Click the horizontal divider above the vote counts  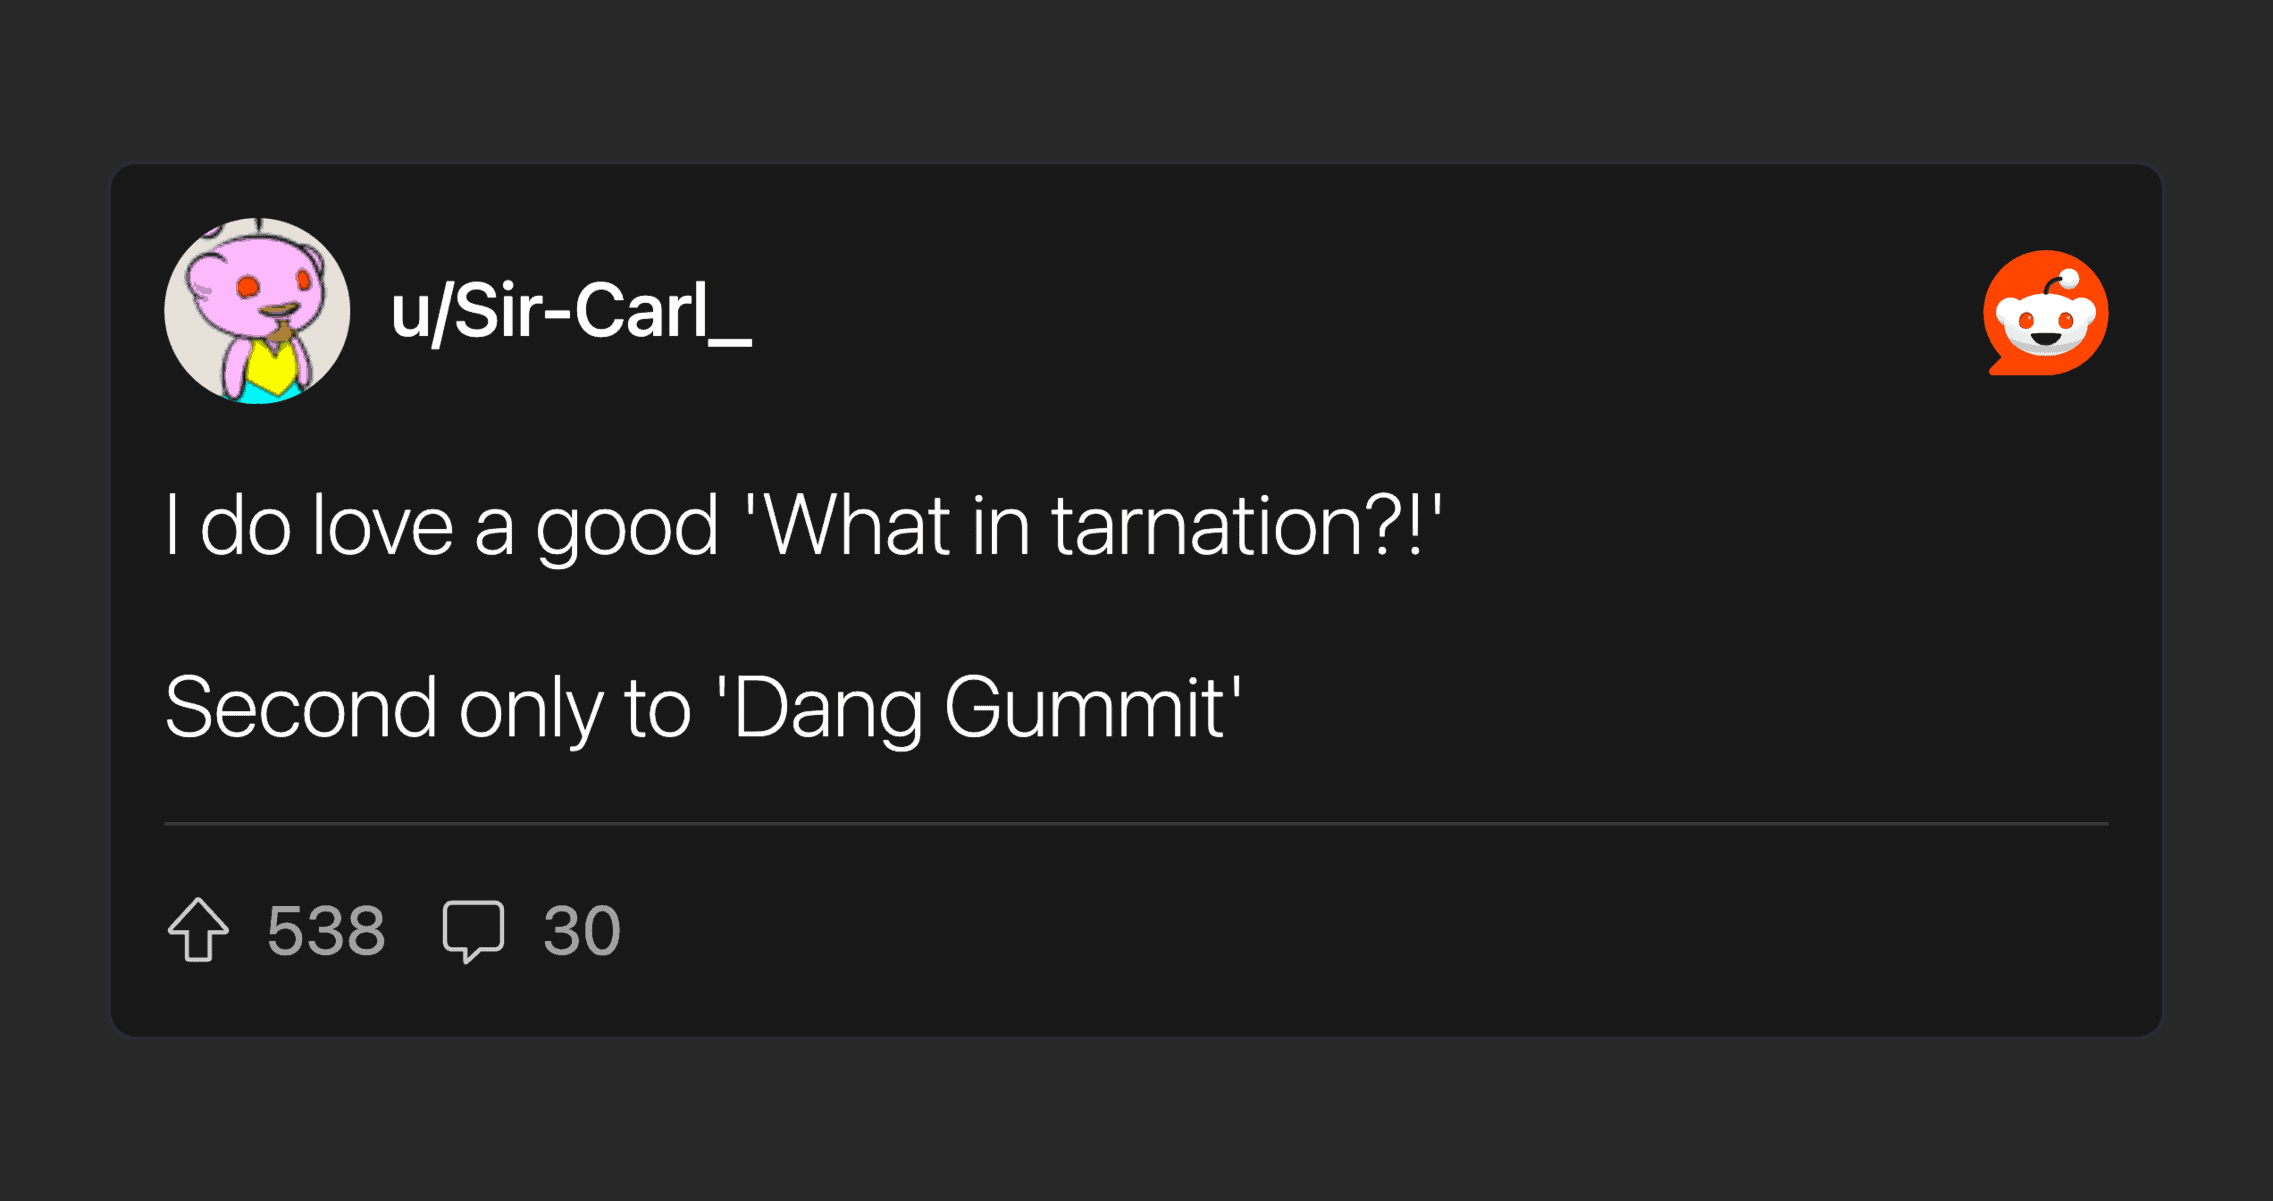pos(1136,823)
